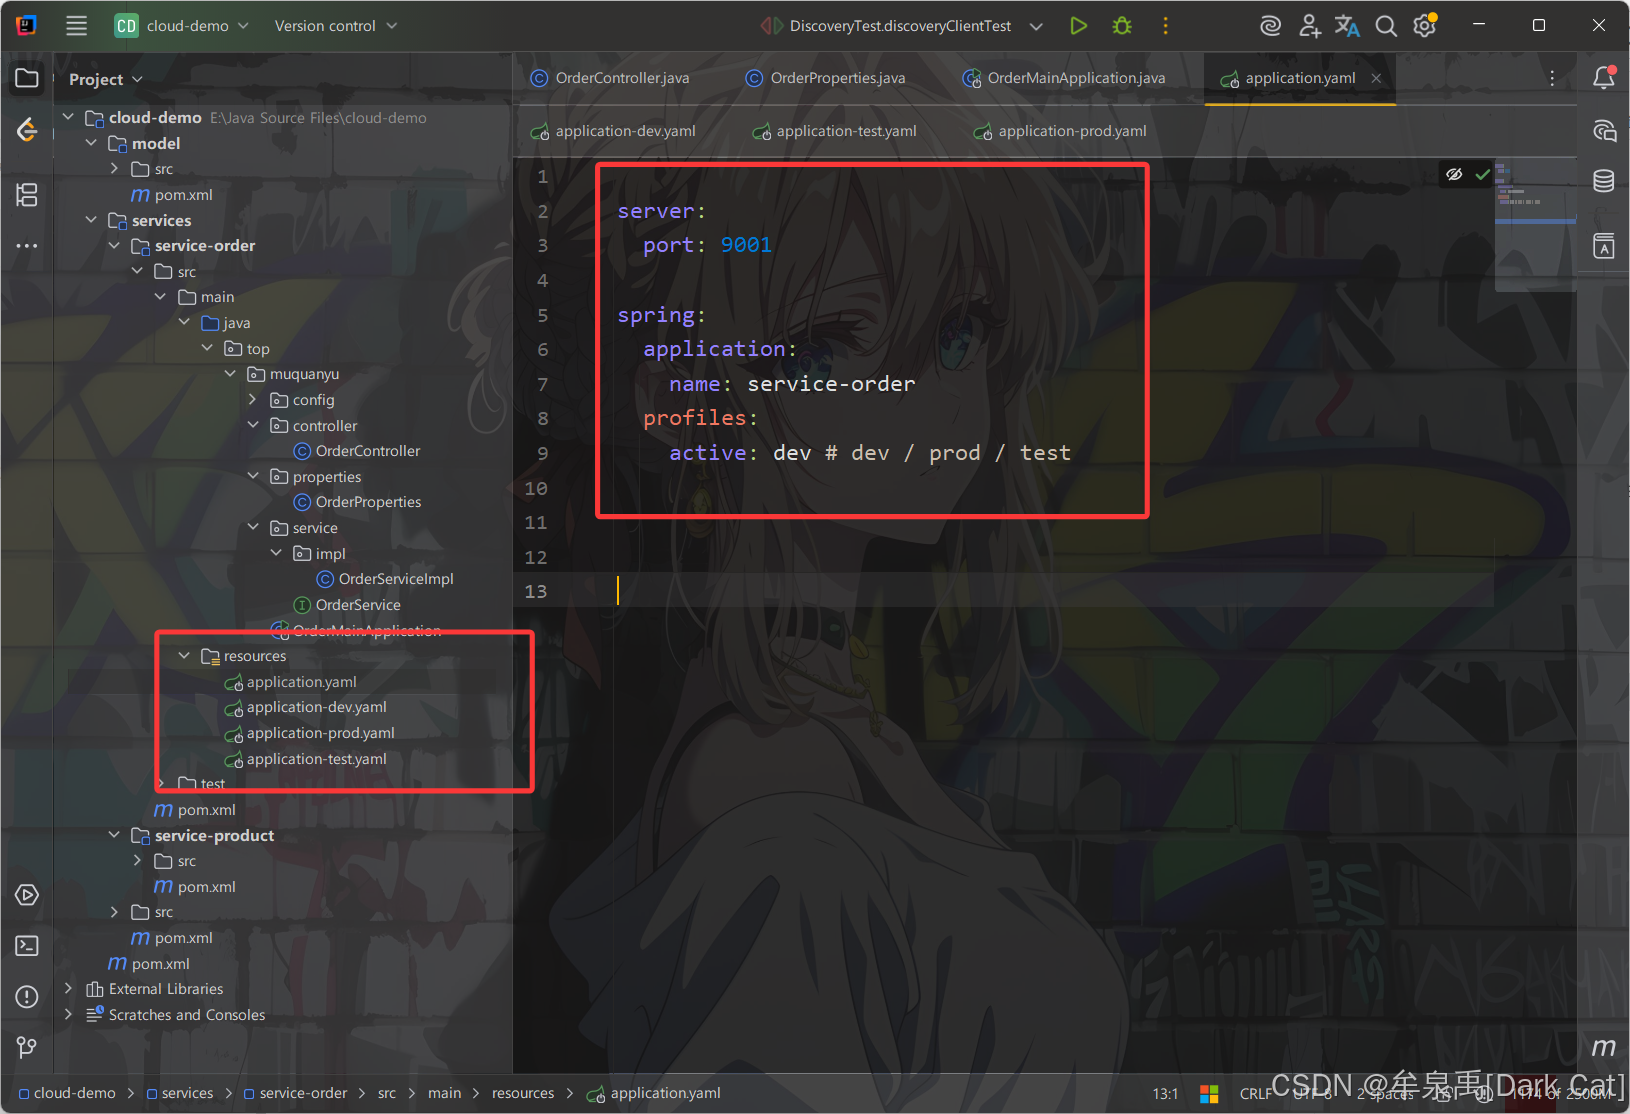
Task: Open the main hamburger menu
Action: pyautogui.click(x=76, y=26)
